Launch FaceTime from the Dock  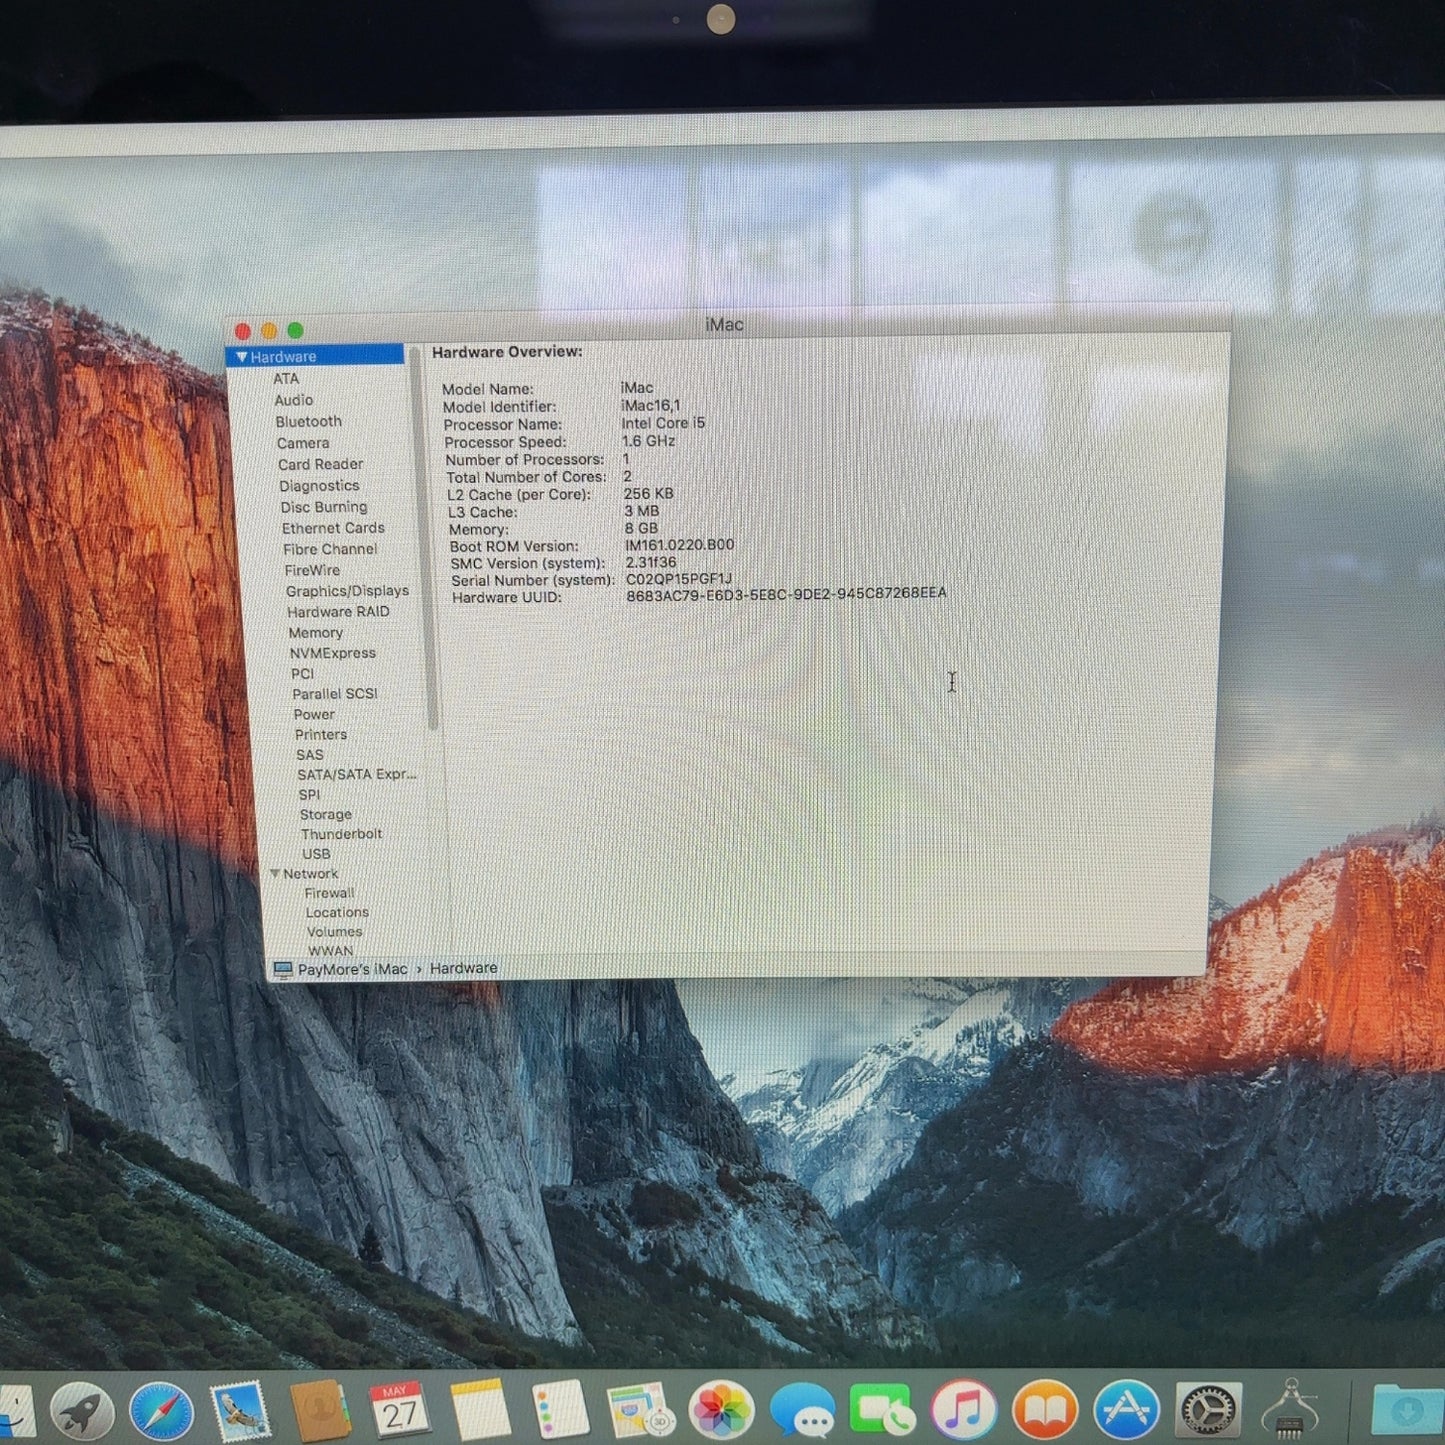pyautogui.click(x=882, y=1411)
